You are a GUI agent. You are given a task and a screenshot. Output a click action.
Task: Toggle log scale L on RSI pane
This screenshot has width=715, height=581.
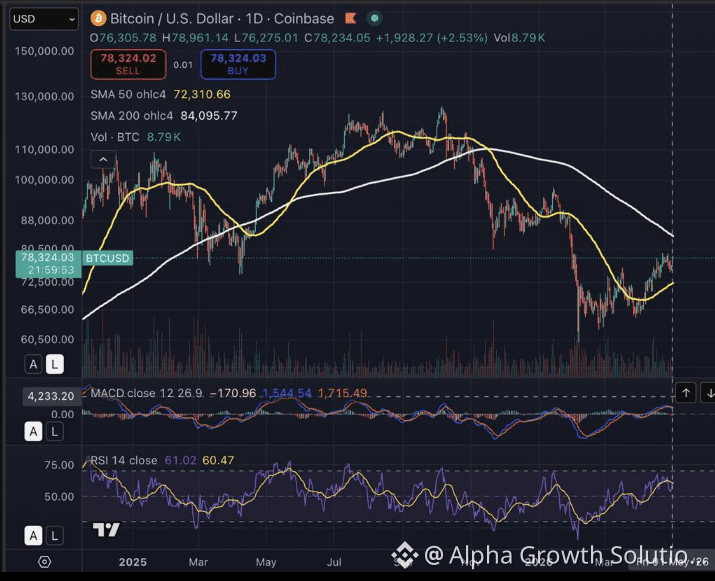tap(55, 536)
